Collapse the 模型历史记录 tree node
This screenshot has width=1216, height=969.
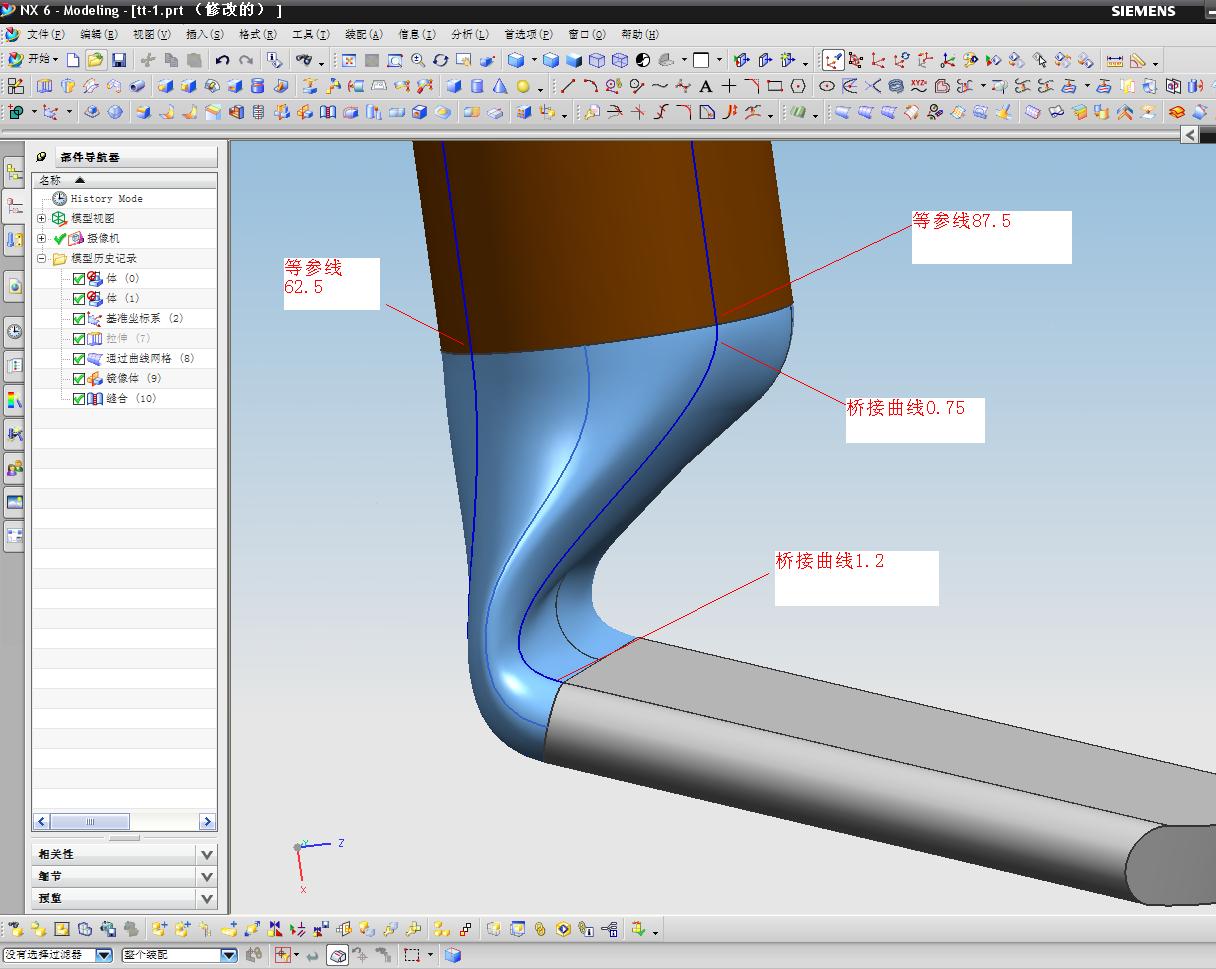[42, 259]
